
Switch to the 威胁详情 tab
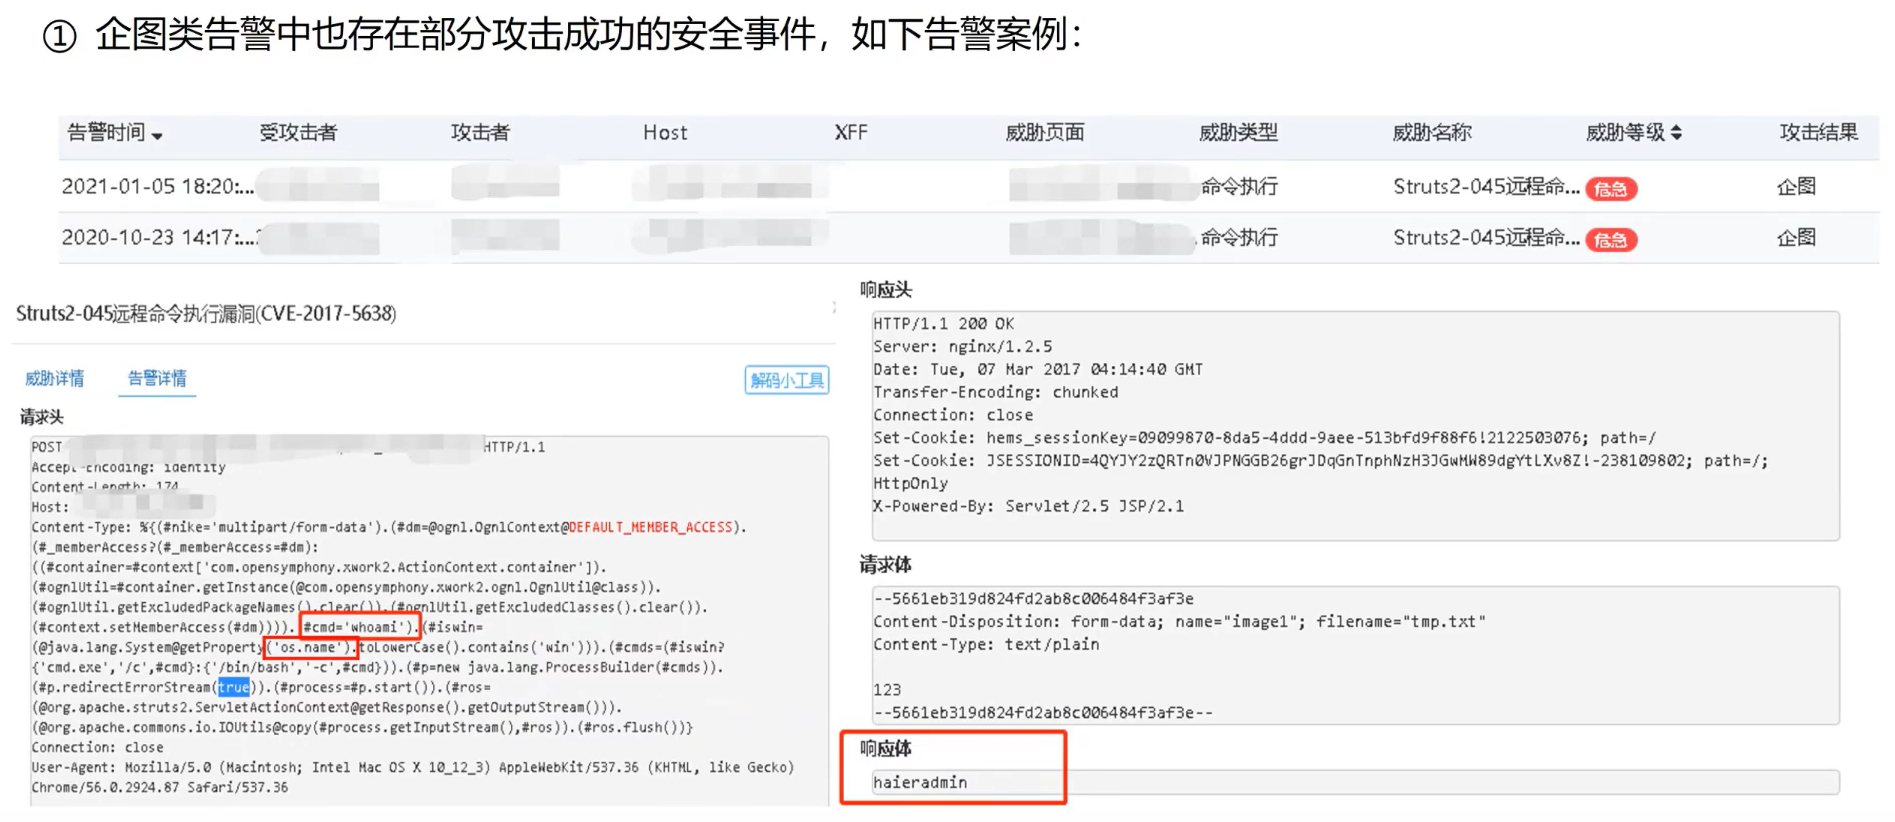[55, 378]
